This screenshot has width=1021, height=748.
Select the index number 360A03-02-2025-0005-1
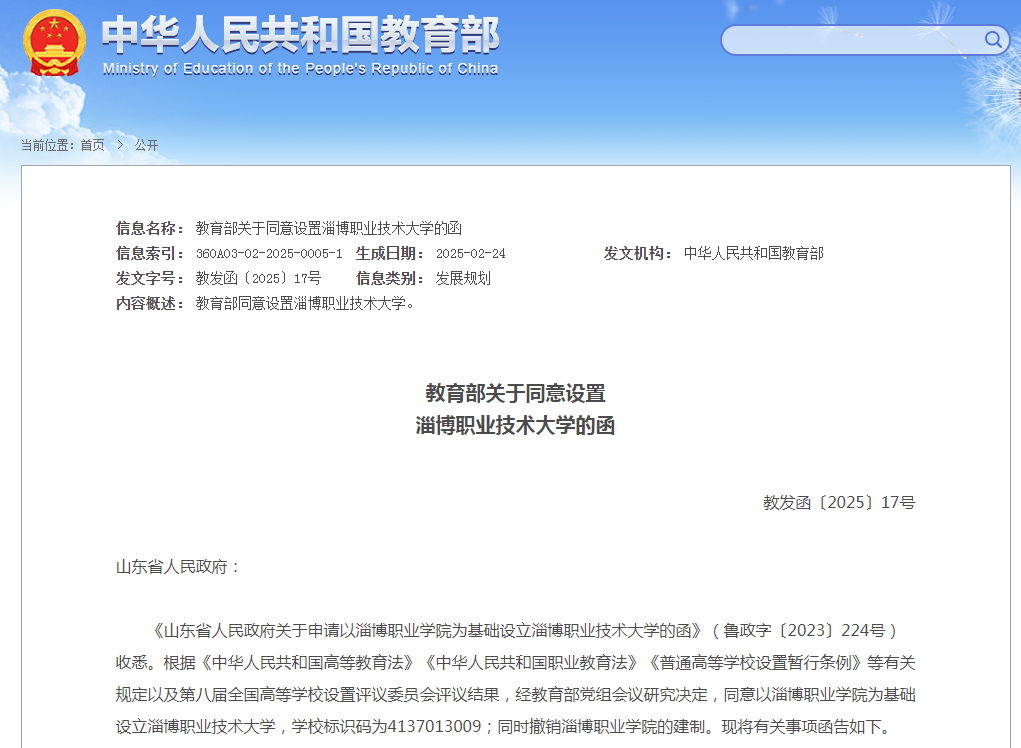click(269, 254)
